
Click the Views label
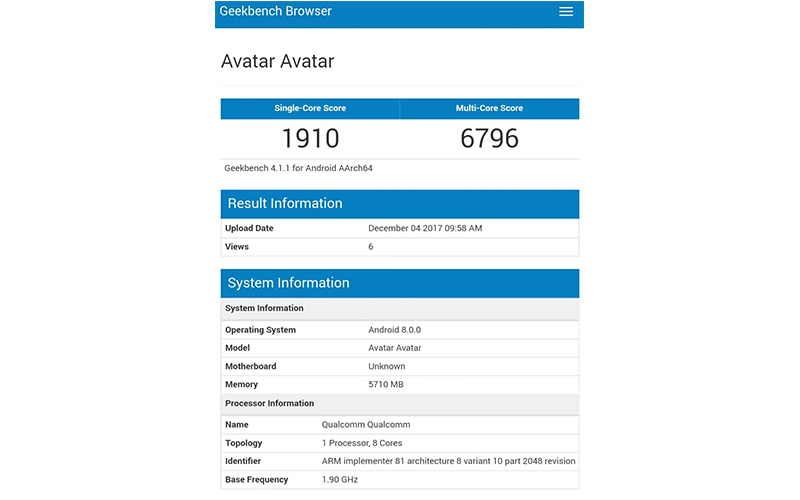click(237, 246)
